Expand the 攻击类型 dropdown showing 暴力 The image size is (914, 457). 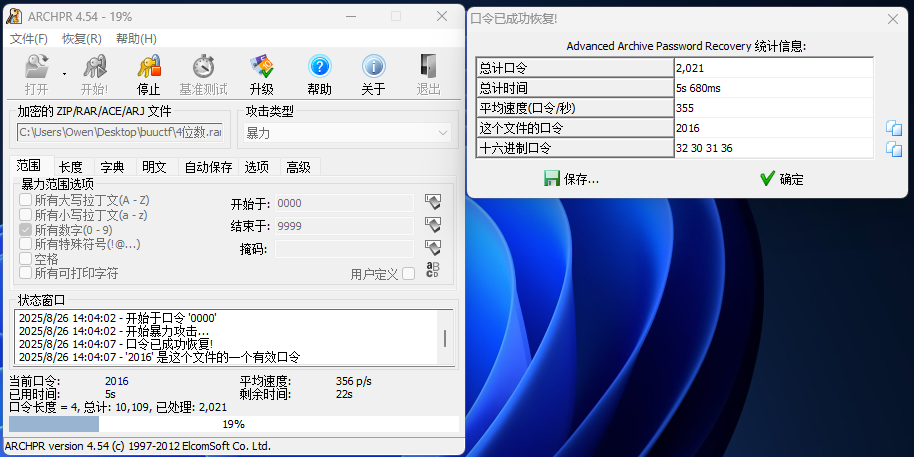pos(348,133)
